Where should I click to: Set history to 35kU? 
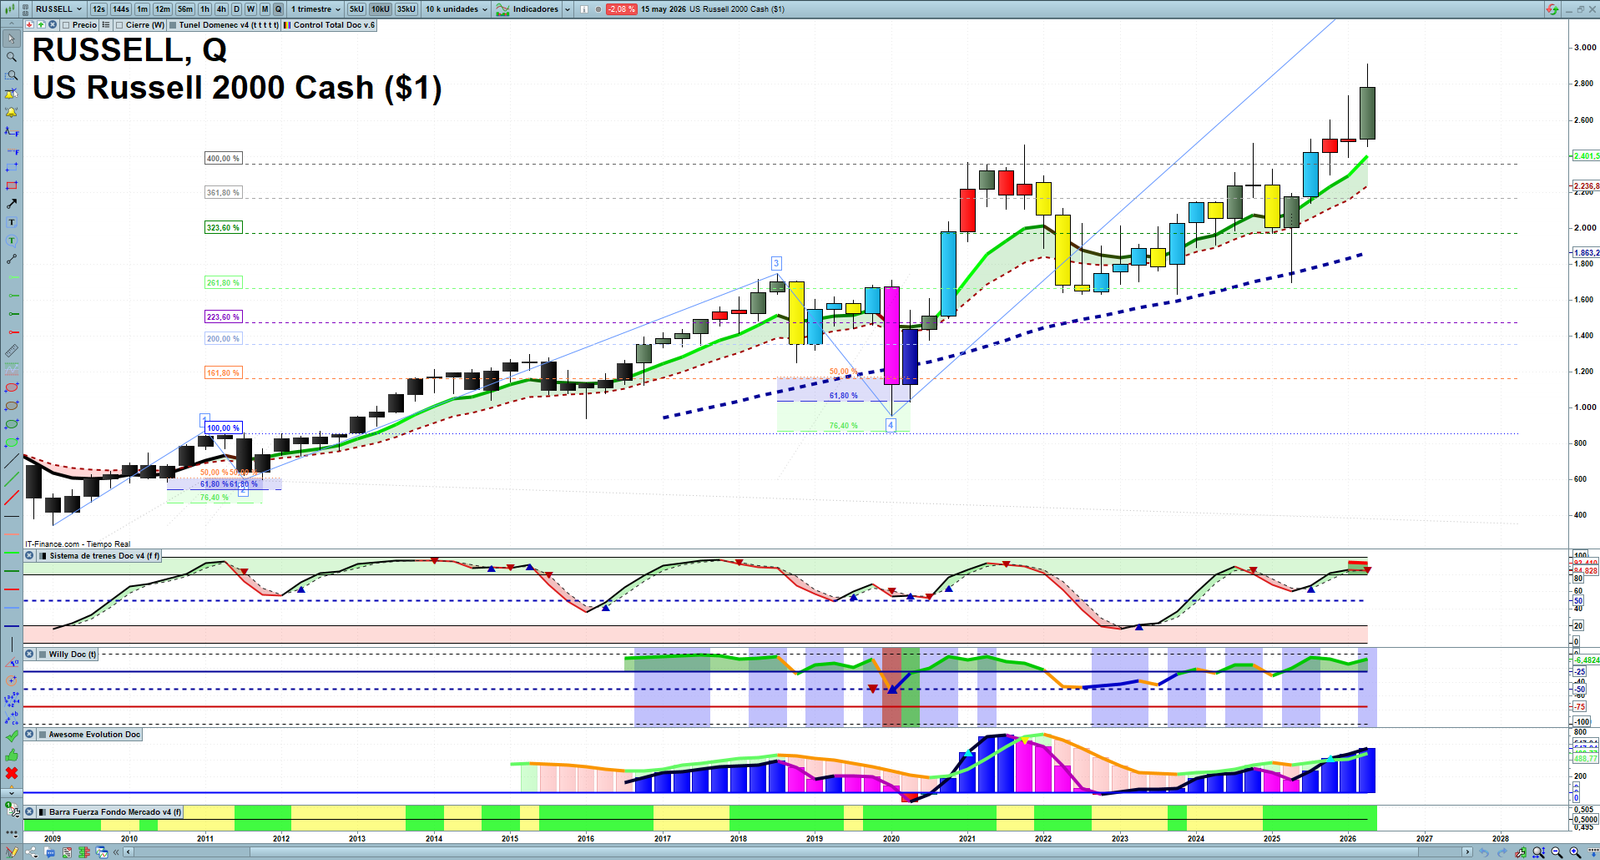click(x=406, y=9)
